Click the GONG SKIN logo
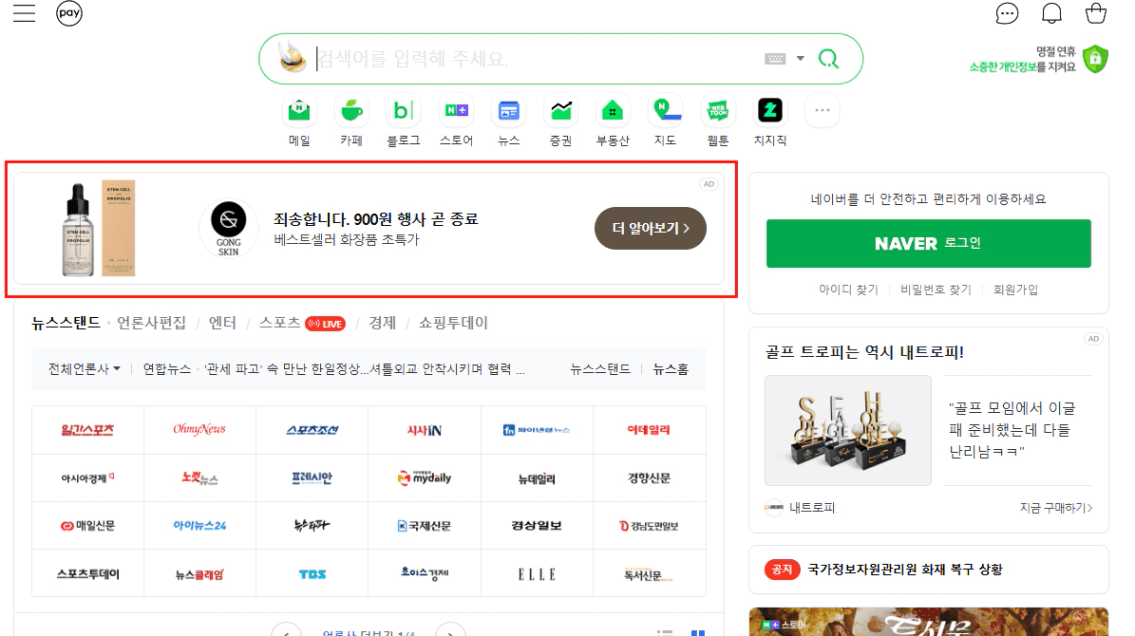1135x636 pixels. coord(228,229)
